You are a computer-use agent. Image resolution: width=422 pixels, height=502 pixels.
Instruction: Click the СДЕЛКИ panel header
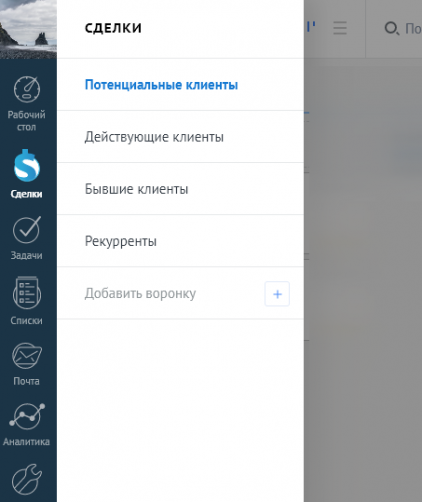(113, 28)
